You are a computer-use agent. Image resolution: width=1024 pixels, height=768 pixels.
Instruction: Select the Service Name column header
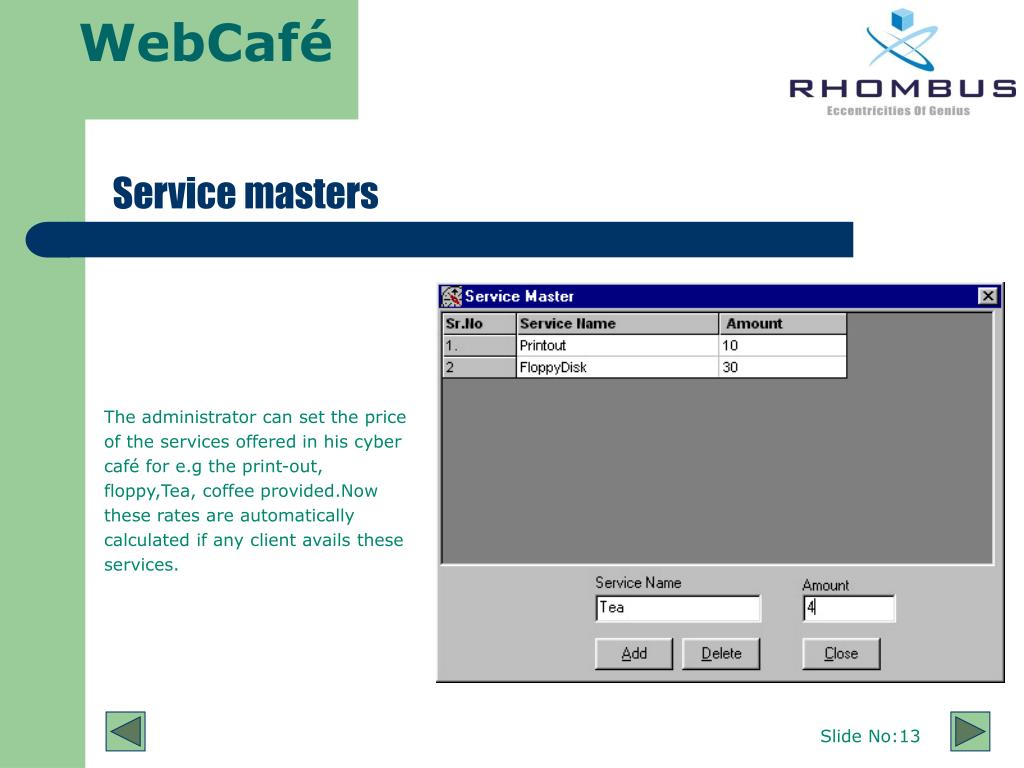pyautogui.click(x=617, y=324)
